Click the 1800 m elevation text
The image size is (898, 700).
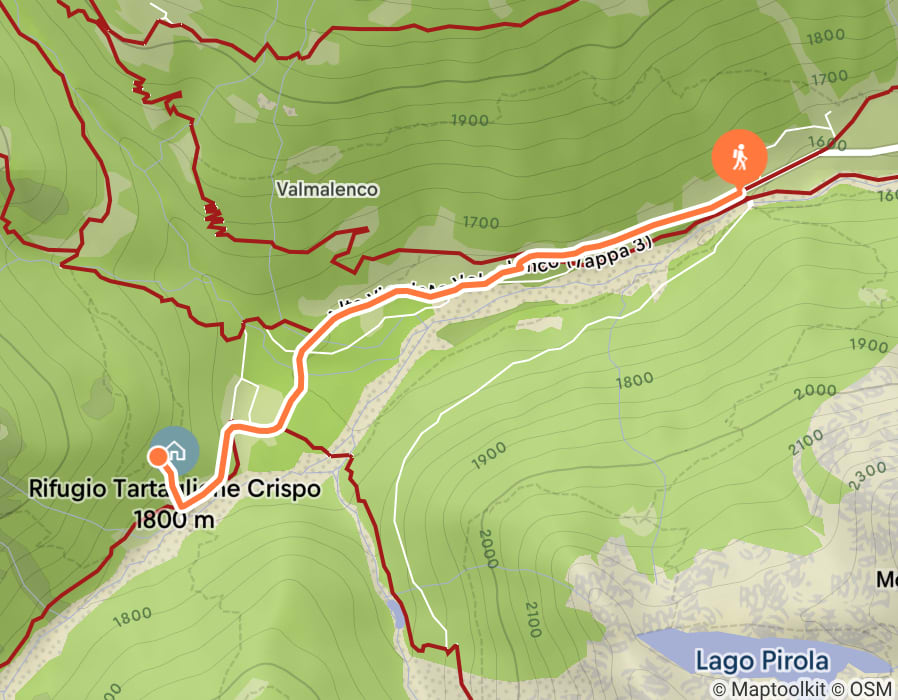174,520
